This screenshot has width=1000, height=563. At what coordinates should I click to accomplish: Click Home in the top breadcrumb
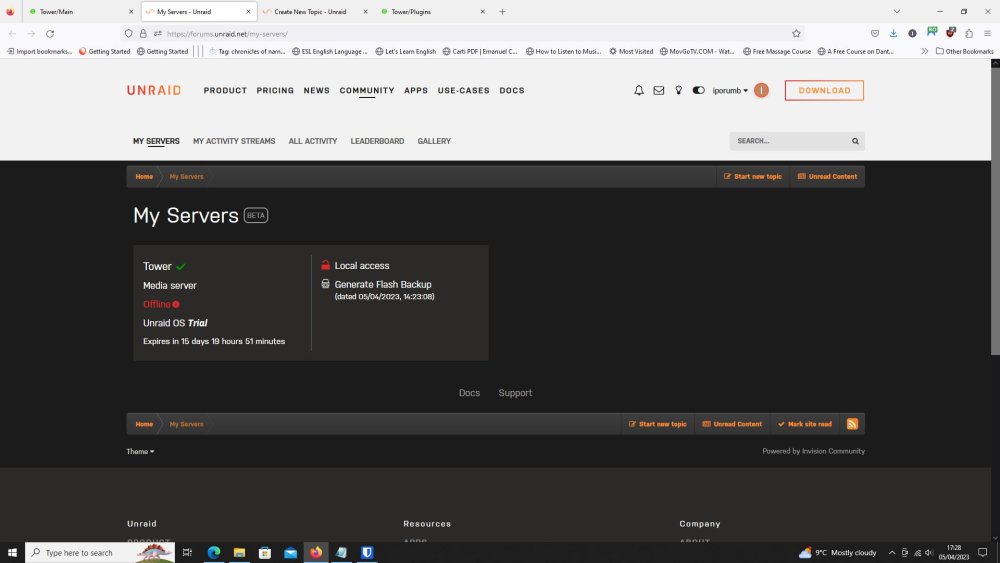click(x=144, y=177)
